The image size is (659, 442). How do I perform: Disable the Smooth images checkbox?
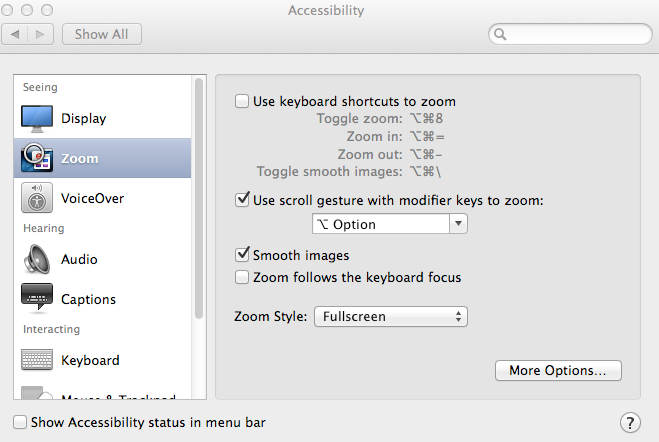(x=242, y=254)
